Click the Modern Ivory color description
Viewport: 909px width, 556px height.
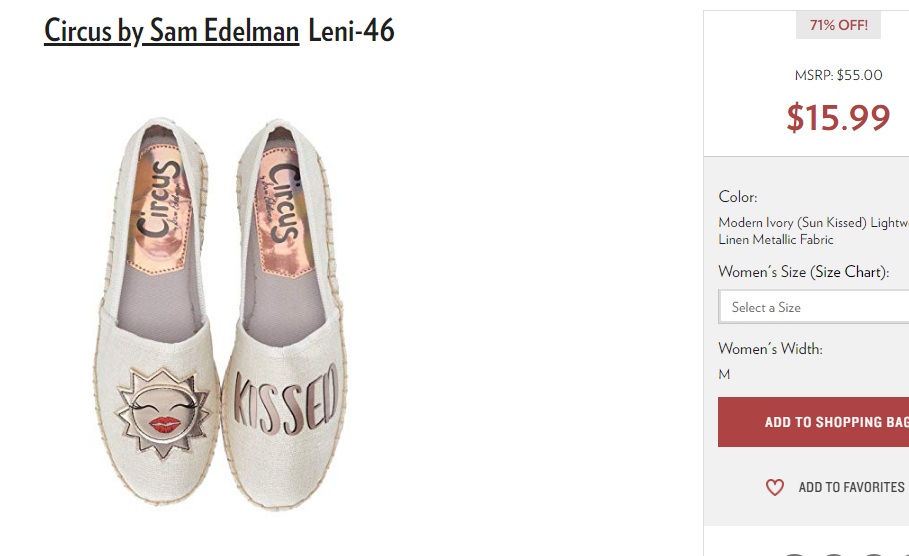[813, 231]
